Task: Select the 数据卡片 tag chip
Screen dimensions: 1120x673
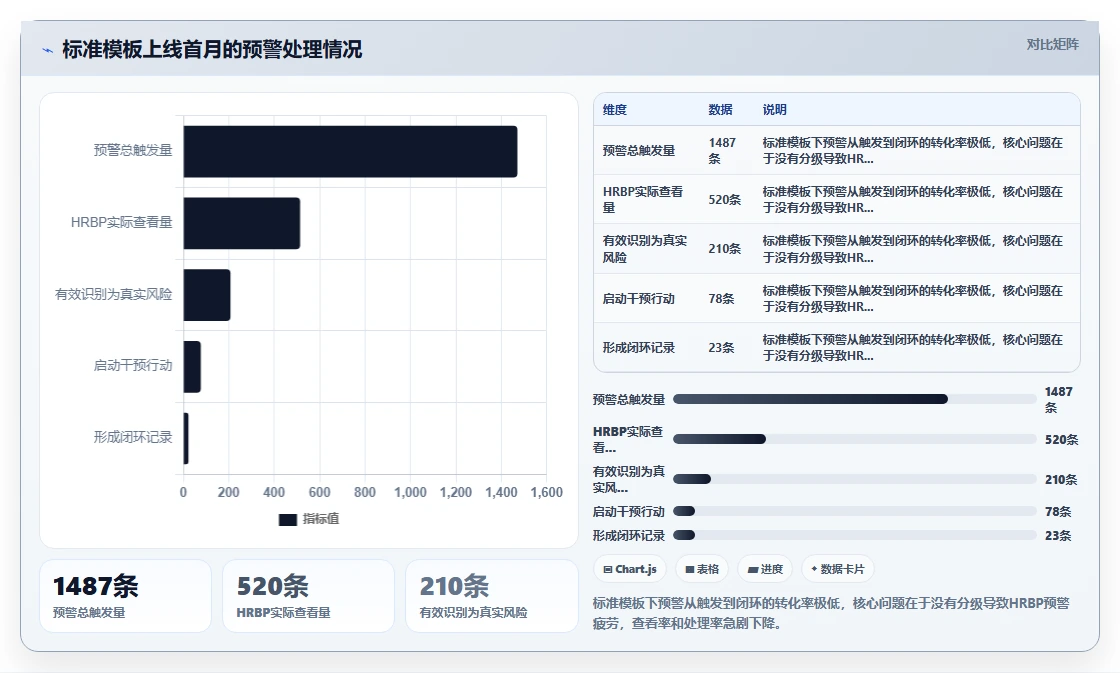Action: pyautogui.click(x=838, y=569)
